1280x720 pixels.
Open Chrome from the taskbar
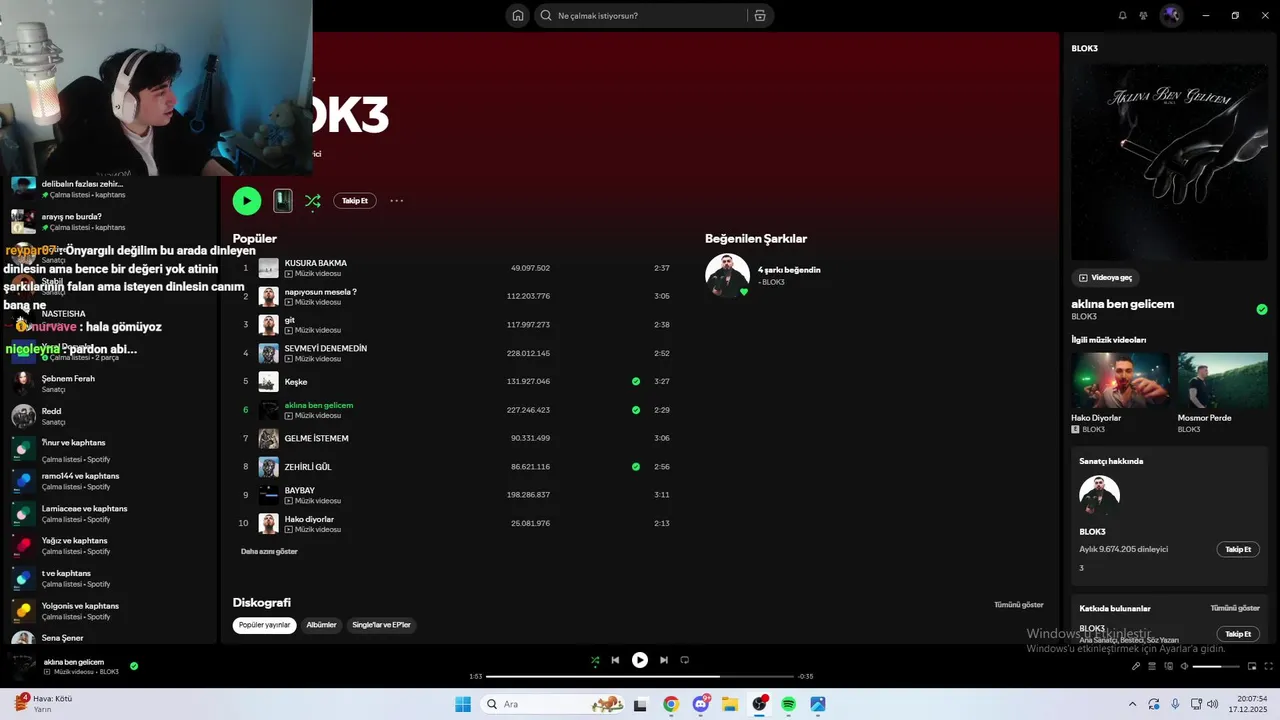[x=671, y=704]
